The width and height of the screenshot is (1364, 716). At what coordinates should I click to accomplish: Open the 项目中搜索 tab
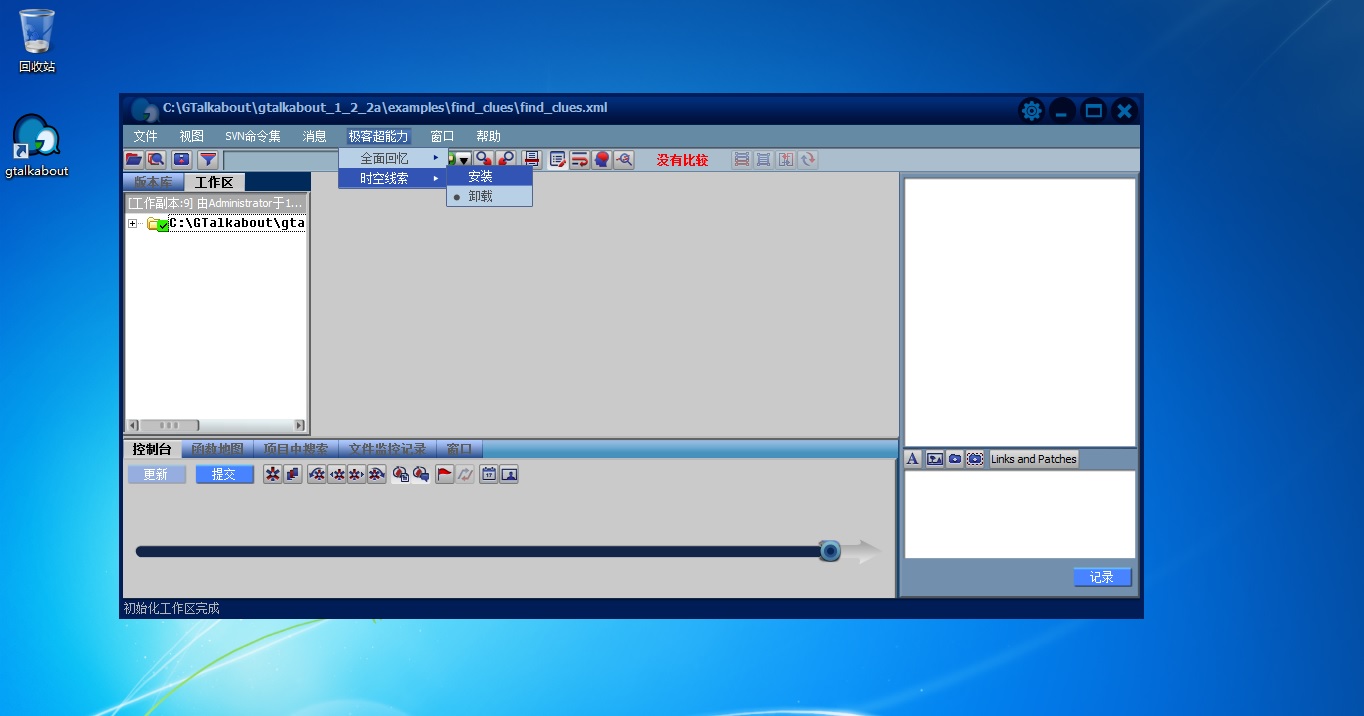point(296,449)
